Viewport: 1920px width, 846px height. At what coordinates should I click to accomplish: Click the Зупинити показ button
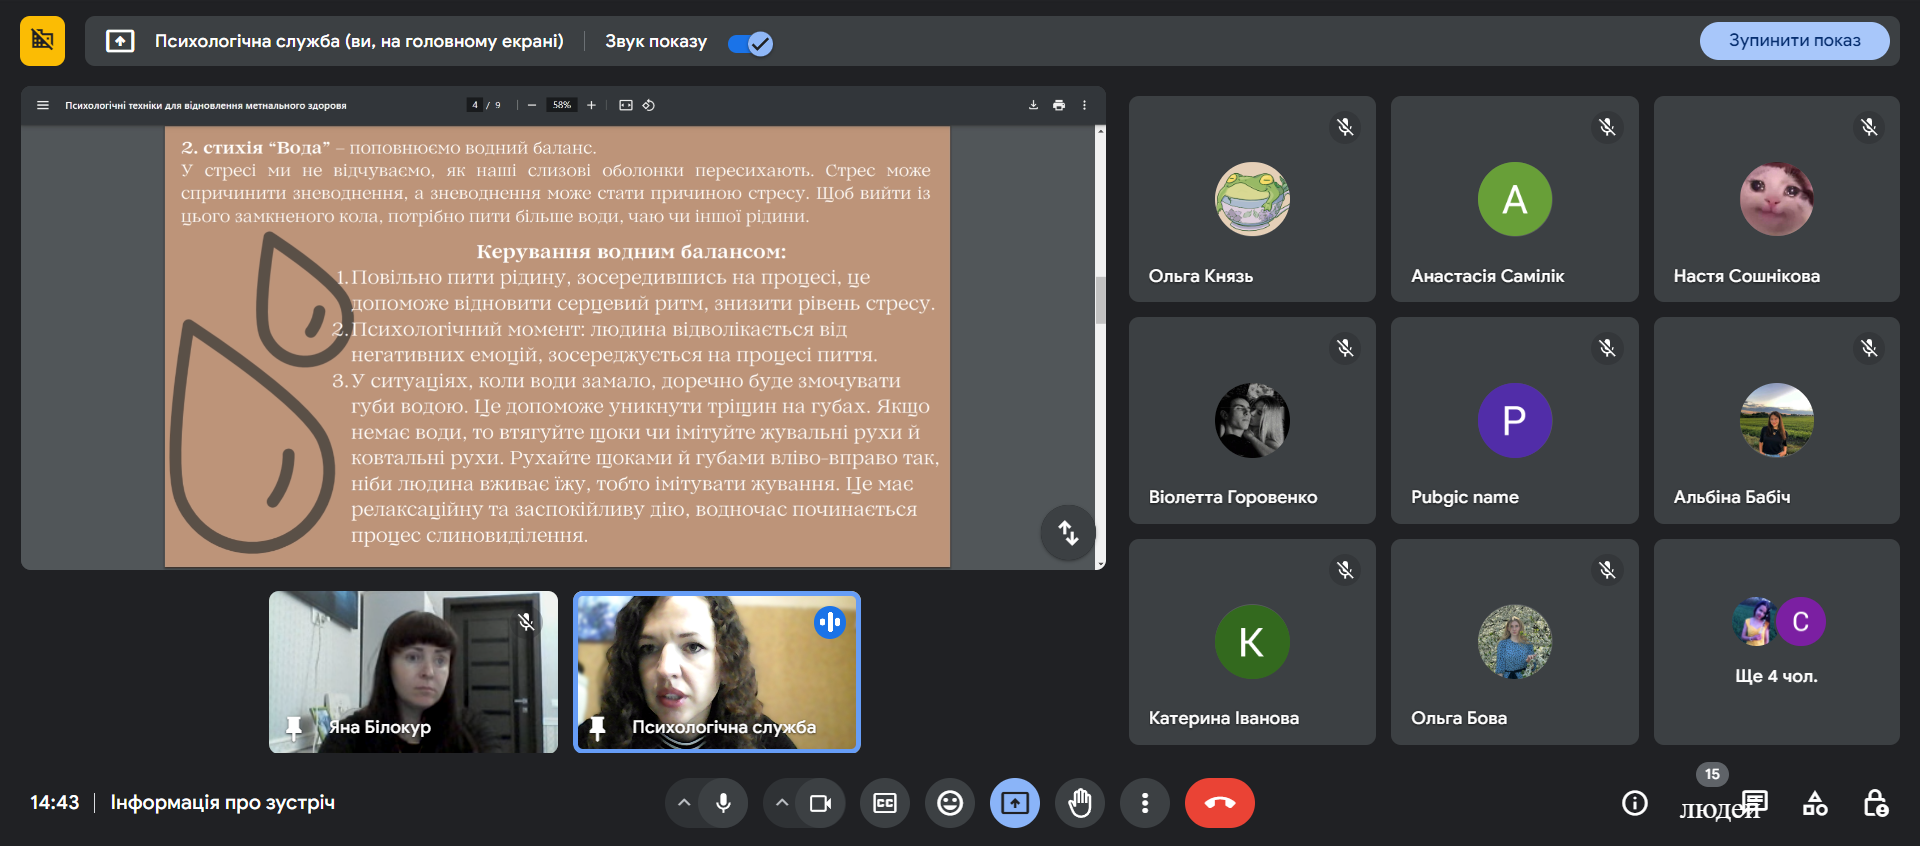click(1794, 41)
